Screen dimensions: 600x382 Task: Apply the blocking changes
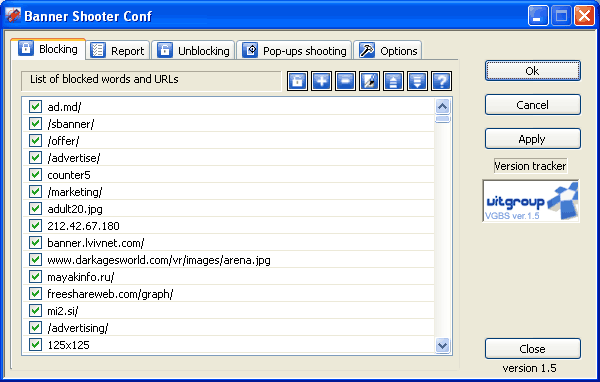click(533, 139)
